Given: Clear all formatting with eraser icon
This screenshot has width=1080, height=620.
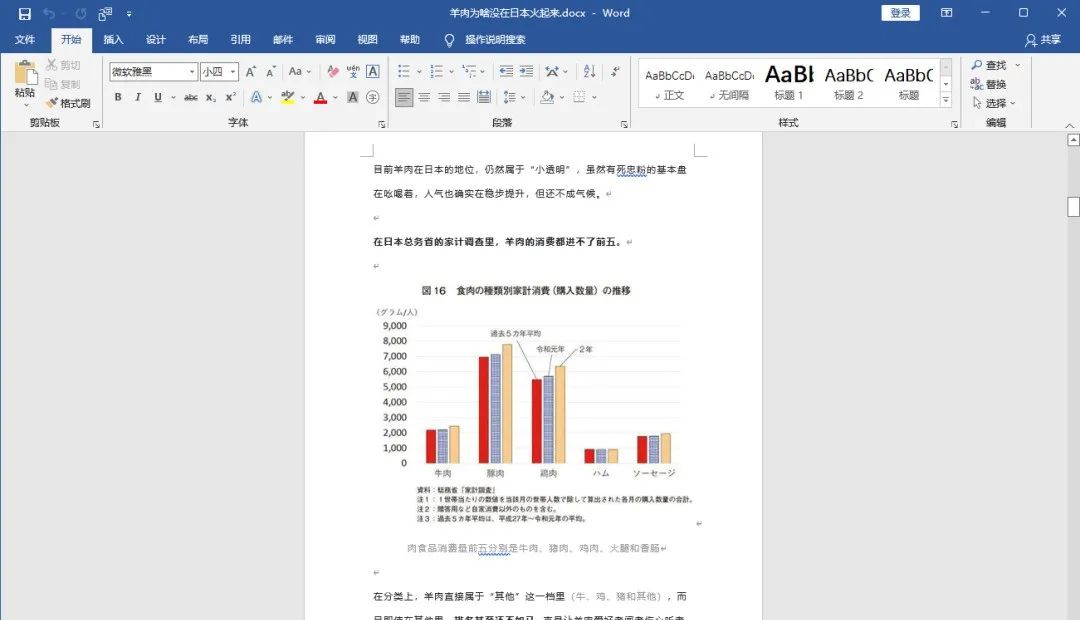Looking at the screenshot, I should [333, 72].
